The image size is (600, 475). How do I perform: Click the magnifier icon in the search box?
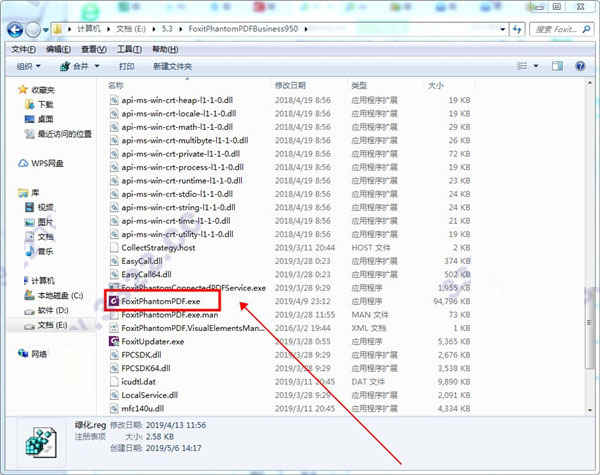coord(586,29)
